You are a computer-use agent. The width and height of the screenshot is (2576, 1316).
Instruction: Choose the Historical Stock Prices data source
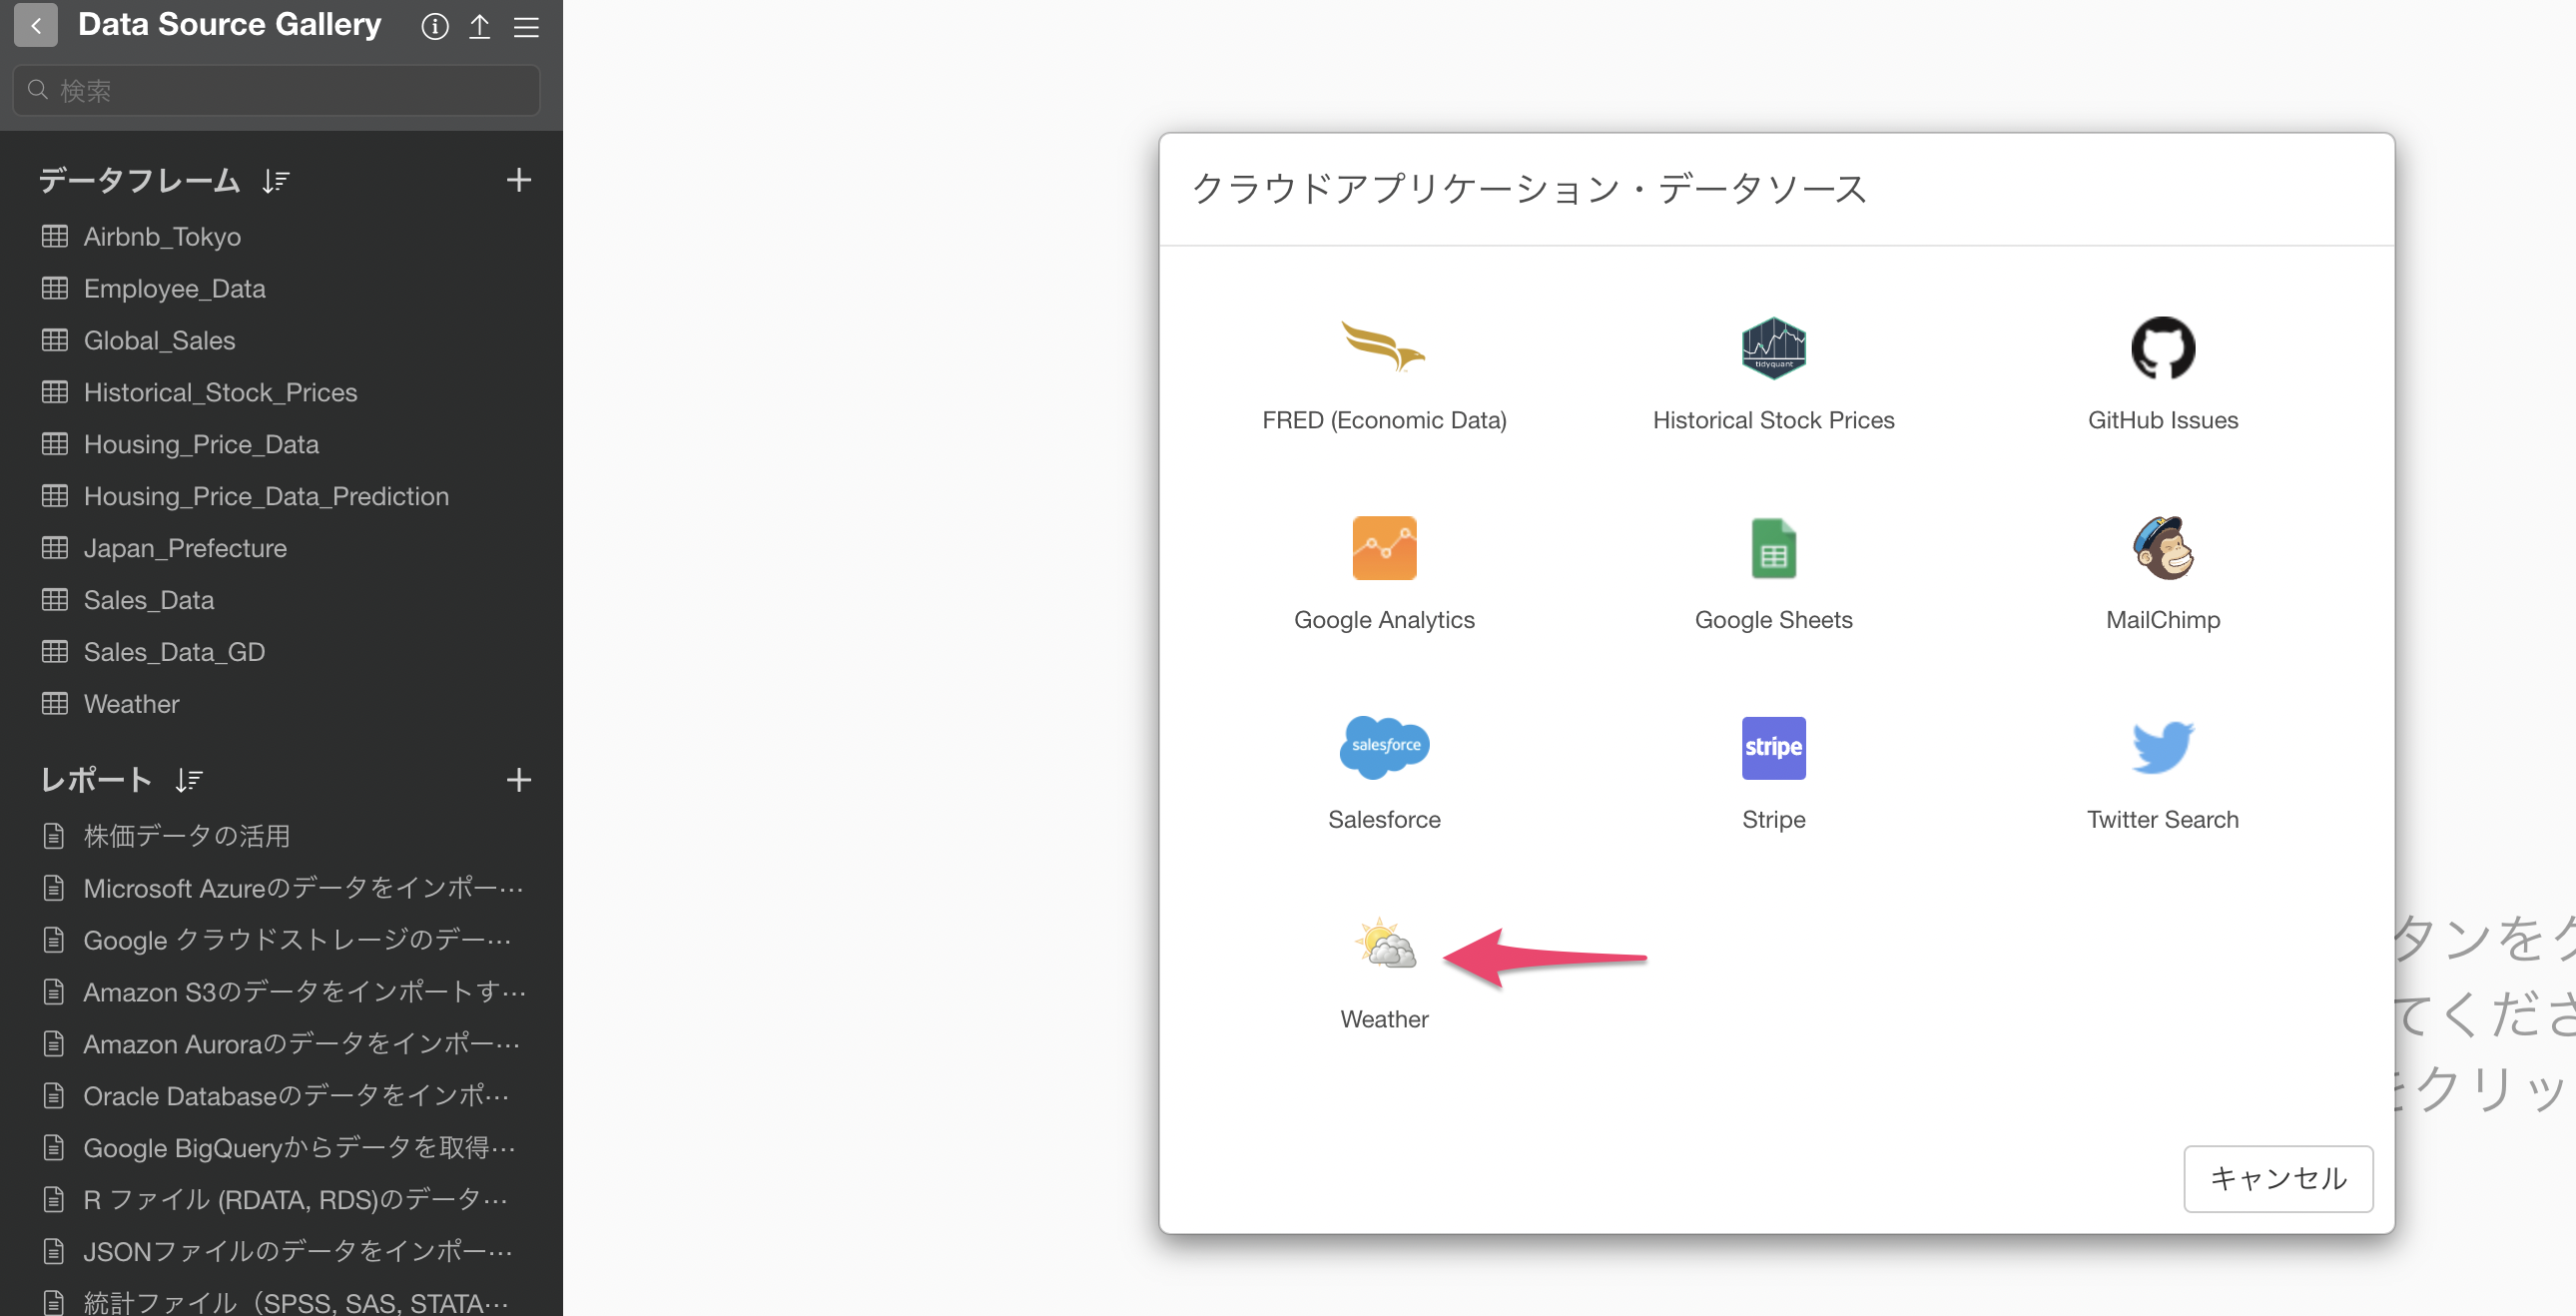point(1772,373)
